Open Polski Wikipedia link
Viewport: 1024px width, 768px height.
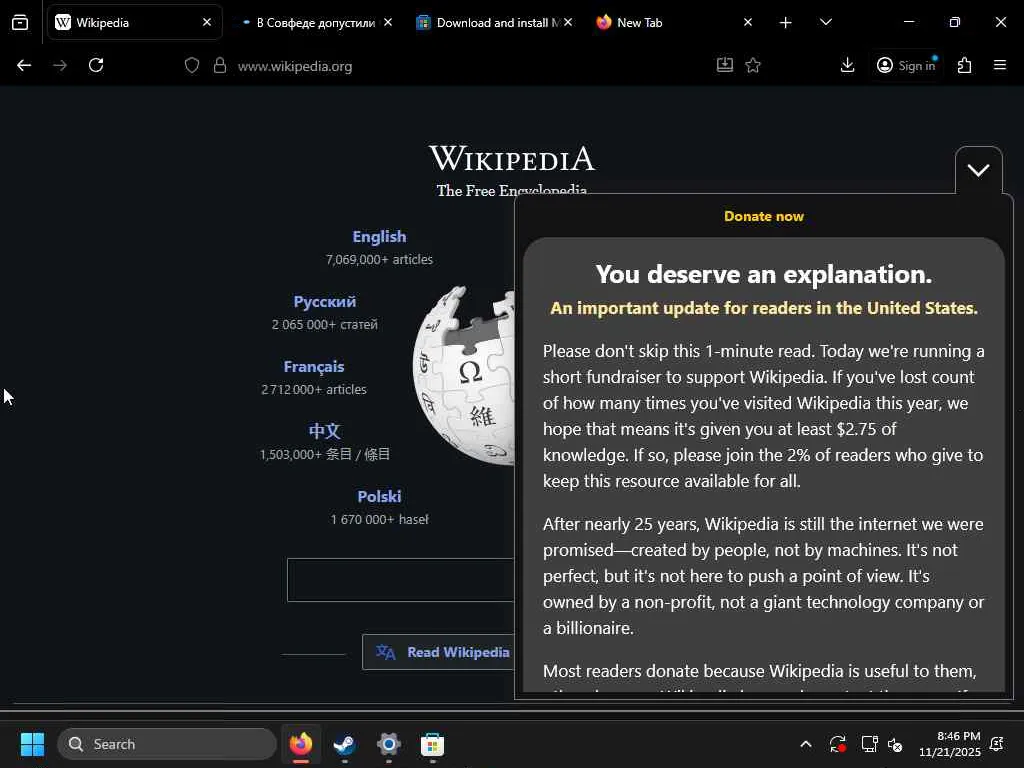point(379,496)
